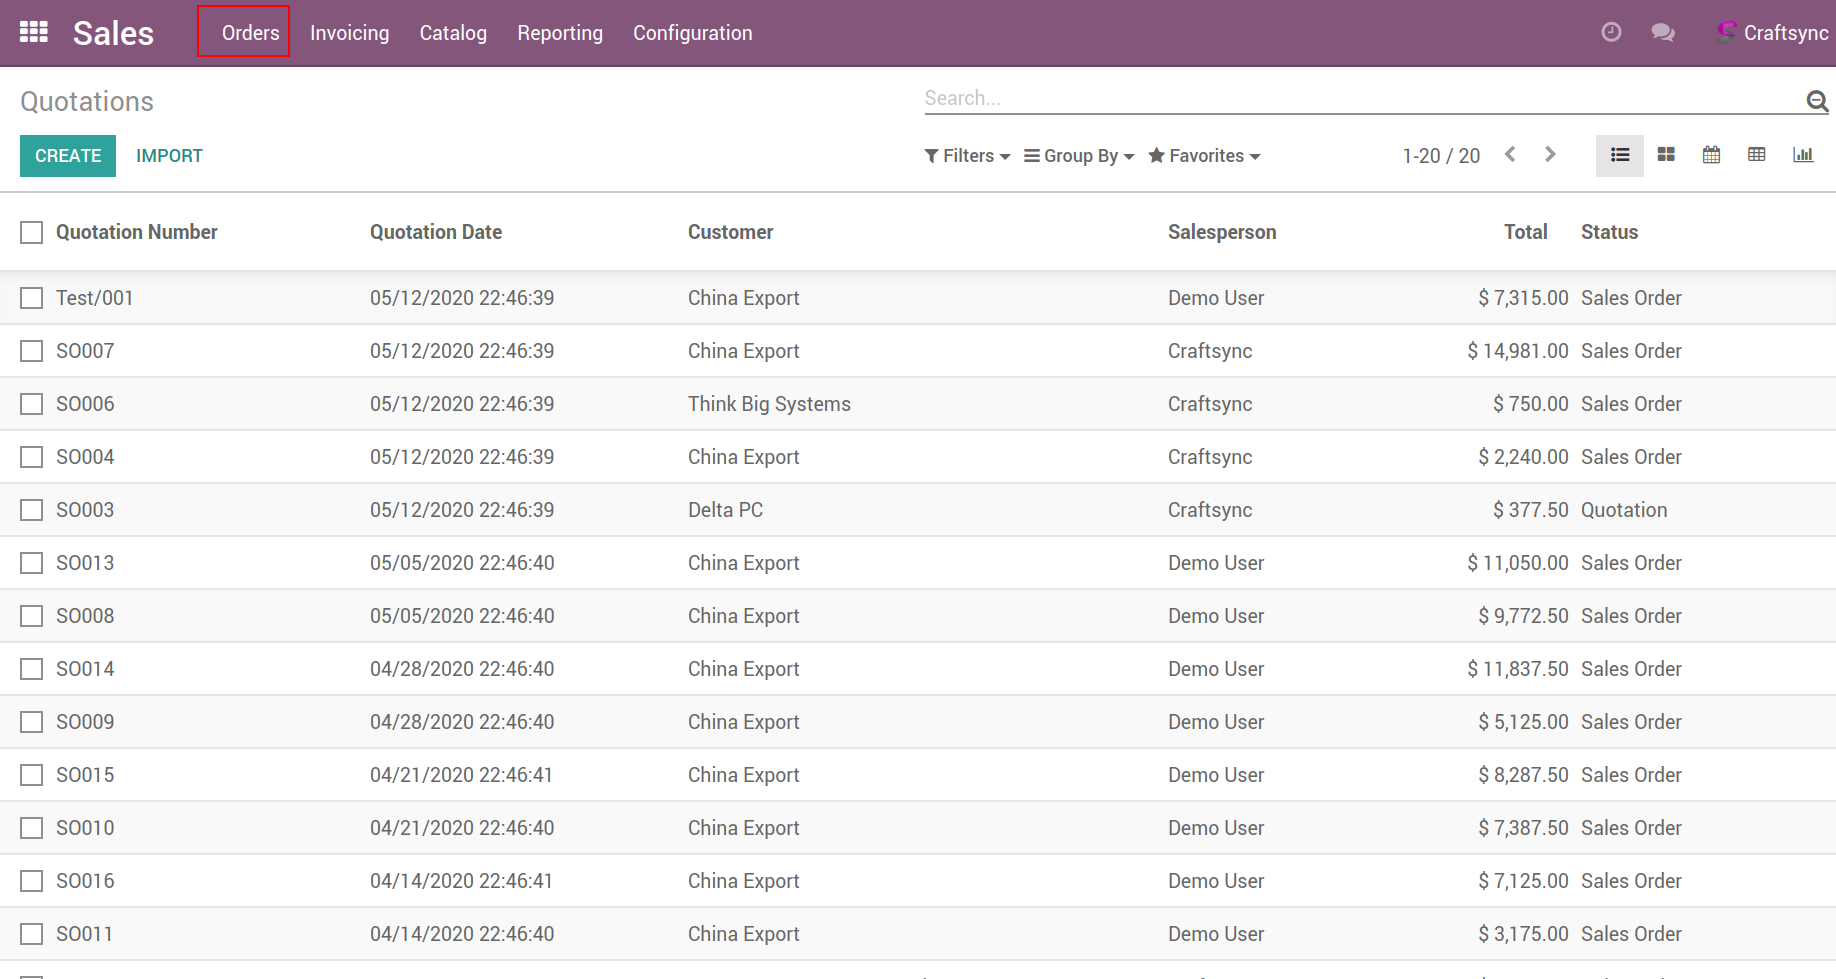Open the Invoicing menu
Image resolution: width=1836 pixels, height=979 pixels.
pos(349,33)
